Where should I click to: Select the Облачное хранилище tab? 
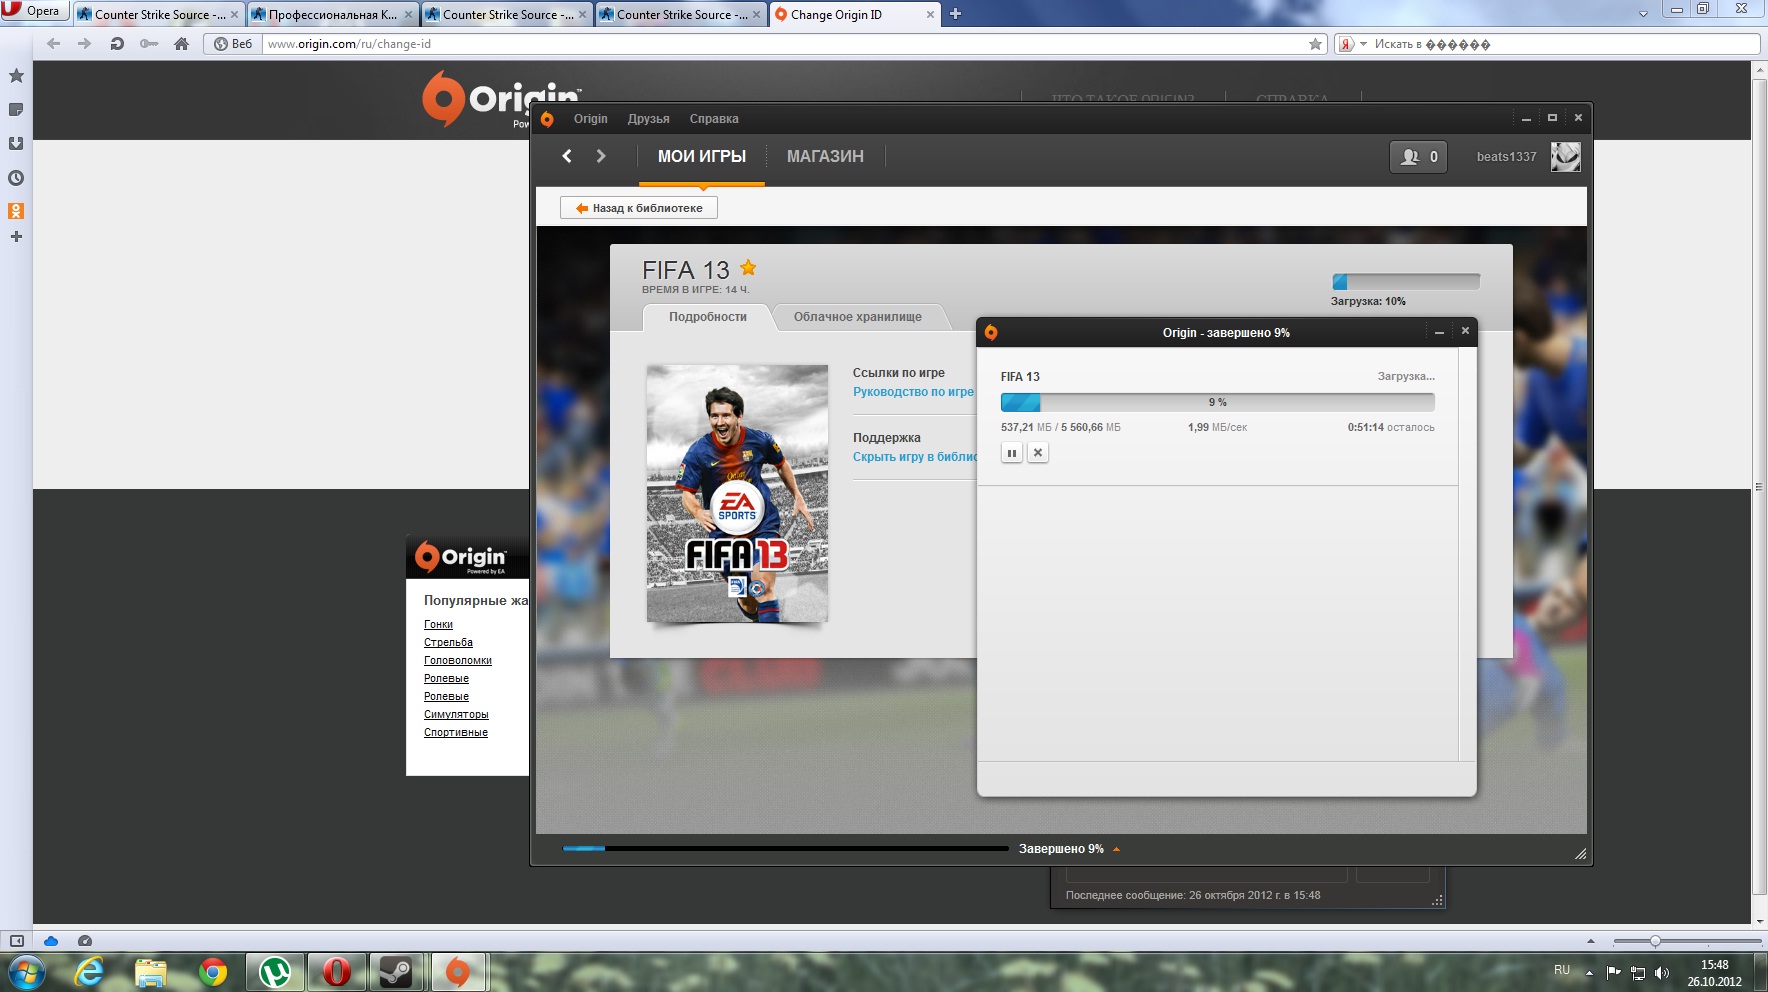[x=858, y=317]
